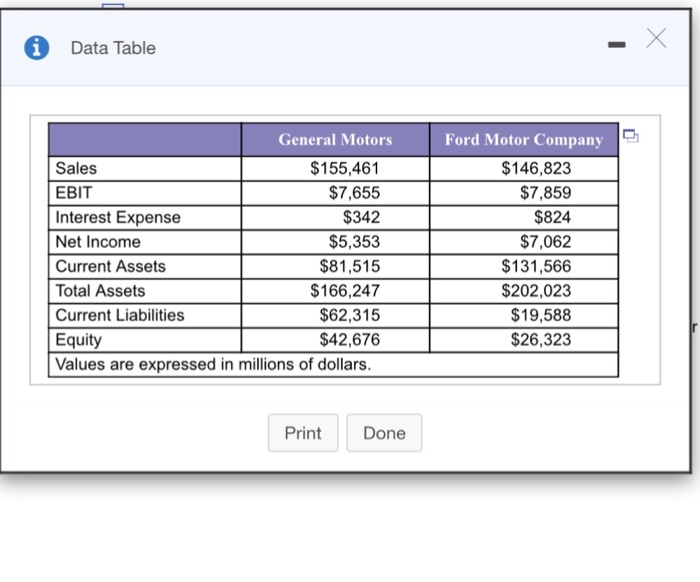The image size is (700, 582).
Task: Select GM current liabilities $62,315
Action: (x=350, y=315)
